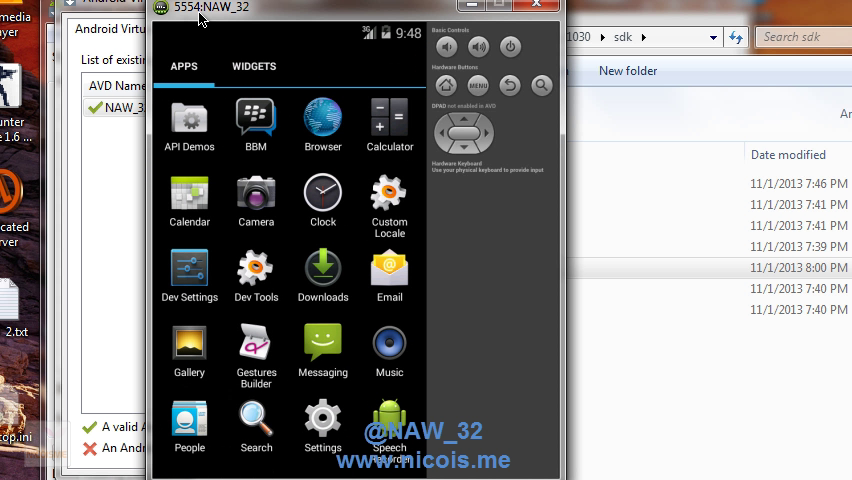The height and width of the screenshot is (480, 852).
Task: Click the emulator MENU hardware button
Action: pyautogui.click(x=478, y=85)
